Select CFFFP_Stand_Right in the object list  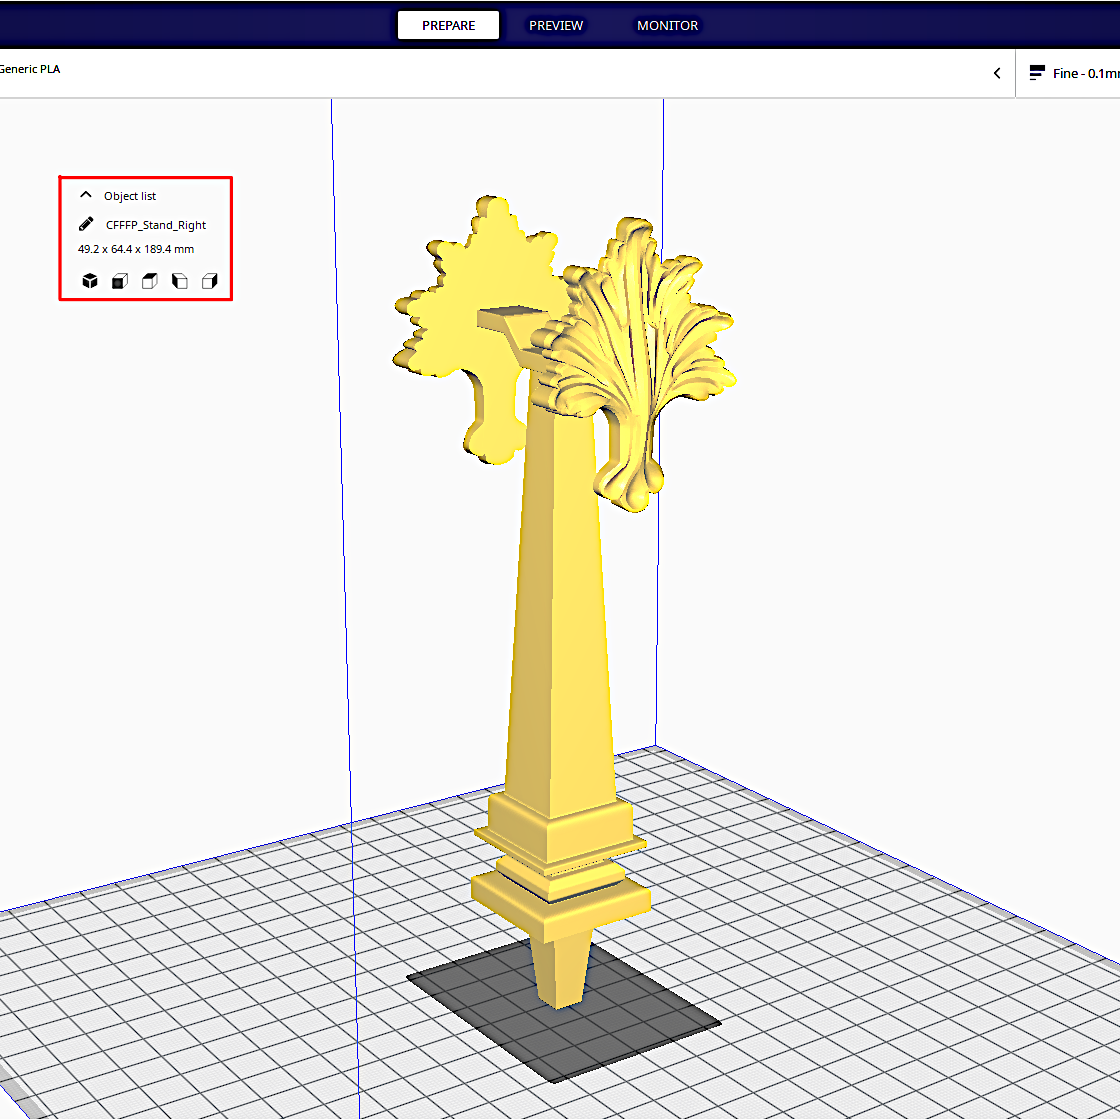156,225
